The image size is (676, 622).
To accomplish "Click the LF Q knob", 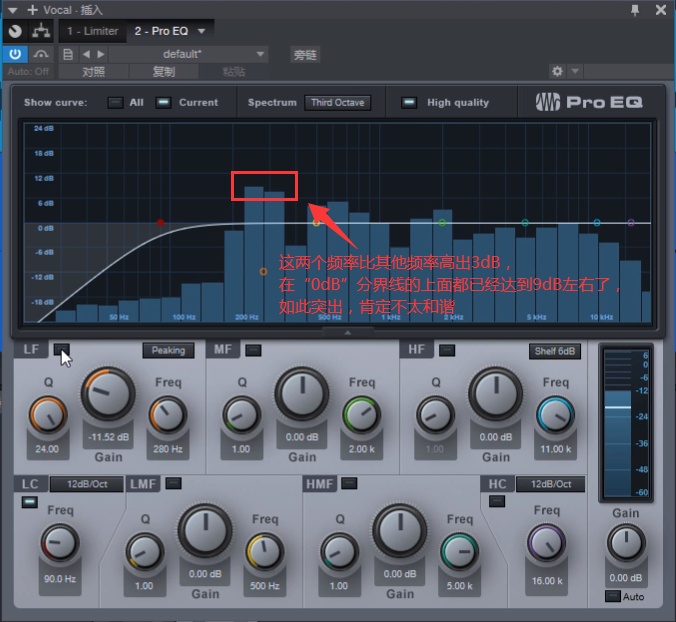I will tap(48, 415).
